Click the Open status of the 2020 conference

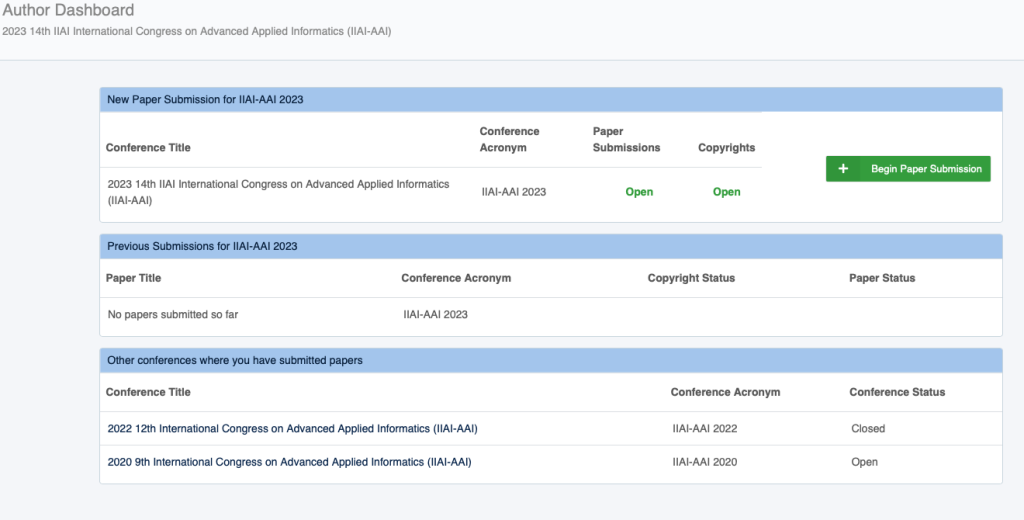(x=864, y=462)
